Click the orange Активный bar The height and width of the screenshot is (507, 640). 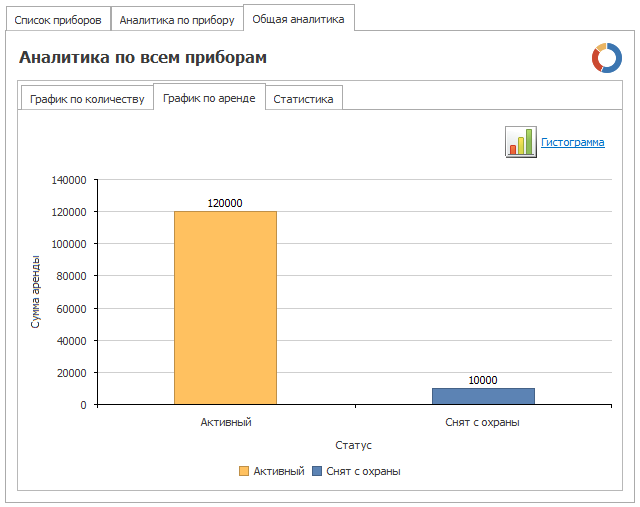[x=225, y=308]
